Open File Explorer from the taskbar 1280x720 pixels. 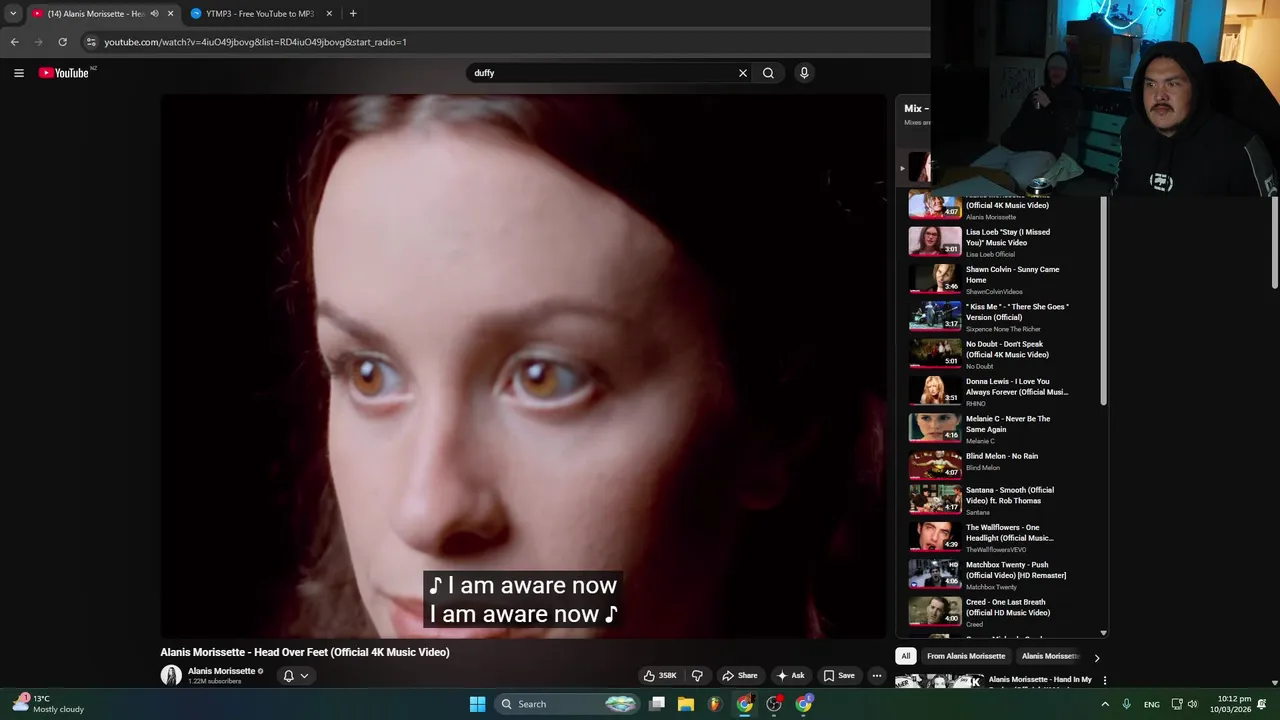point(686,704)
